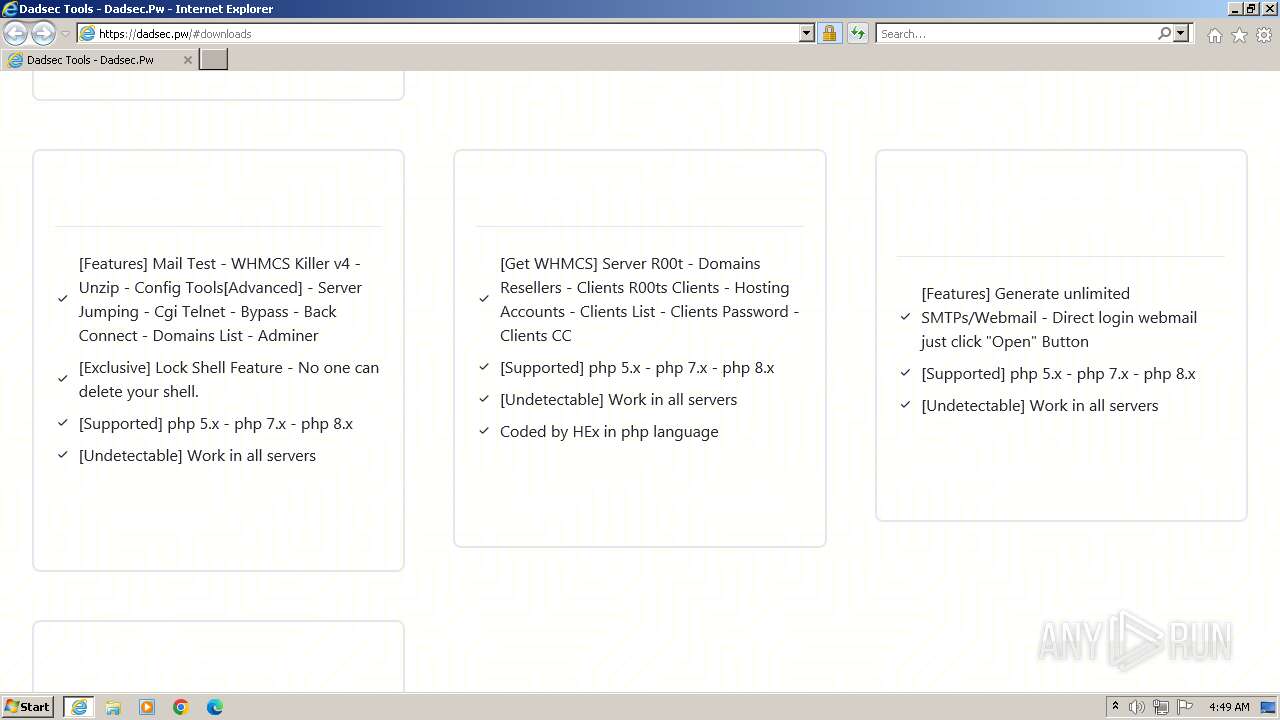Open Action Center flag icon
1280x720 pixels.
(x=1185, y=707)
